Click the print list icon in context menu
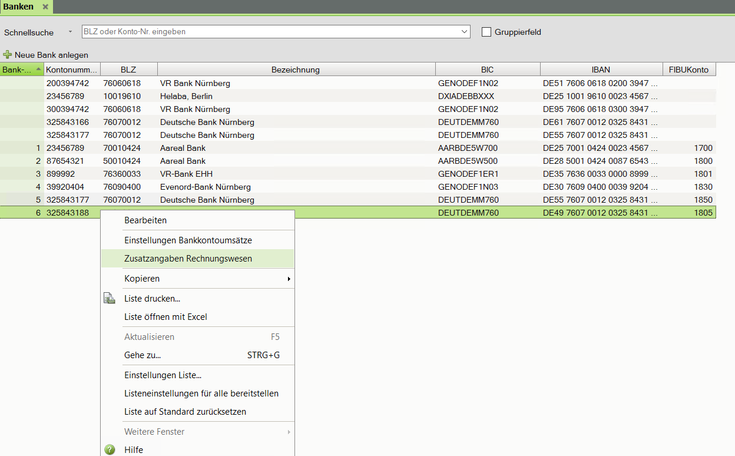The height and width of the screenshot is (456, 735). (x=109, y=299)
